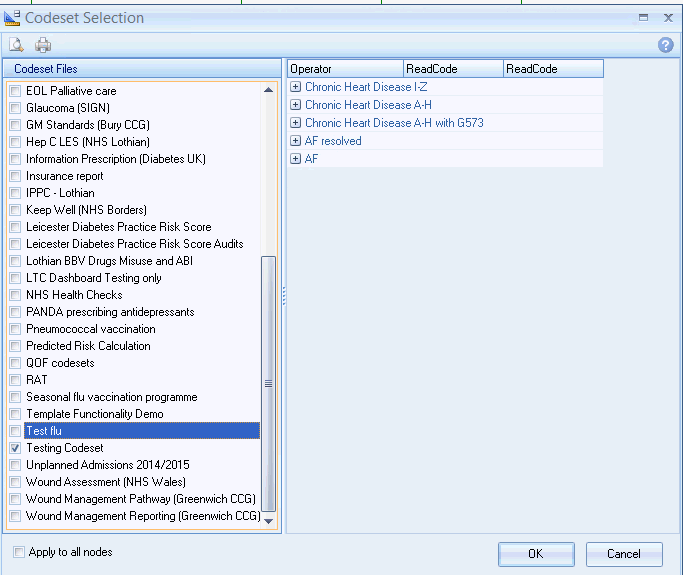
Task: Tick the QOF codesets checkbox
Action: coord(15,363)
